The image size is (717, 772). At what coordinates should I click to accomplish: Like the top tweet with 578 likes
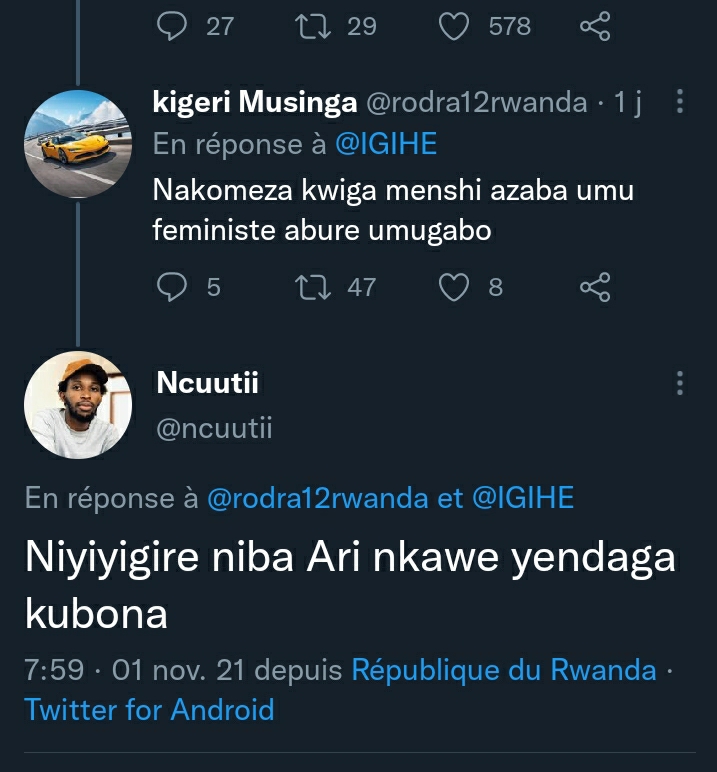(455, 26)
